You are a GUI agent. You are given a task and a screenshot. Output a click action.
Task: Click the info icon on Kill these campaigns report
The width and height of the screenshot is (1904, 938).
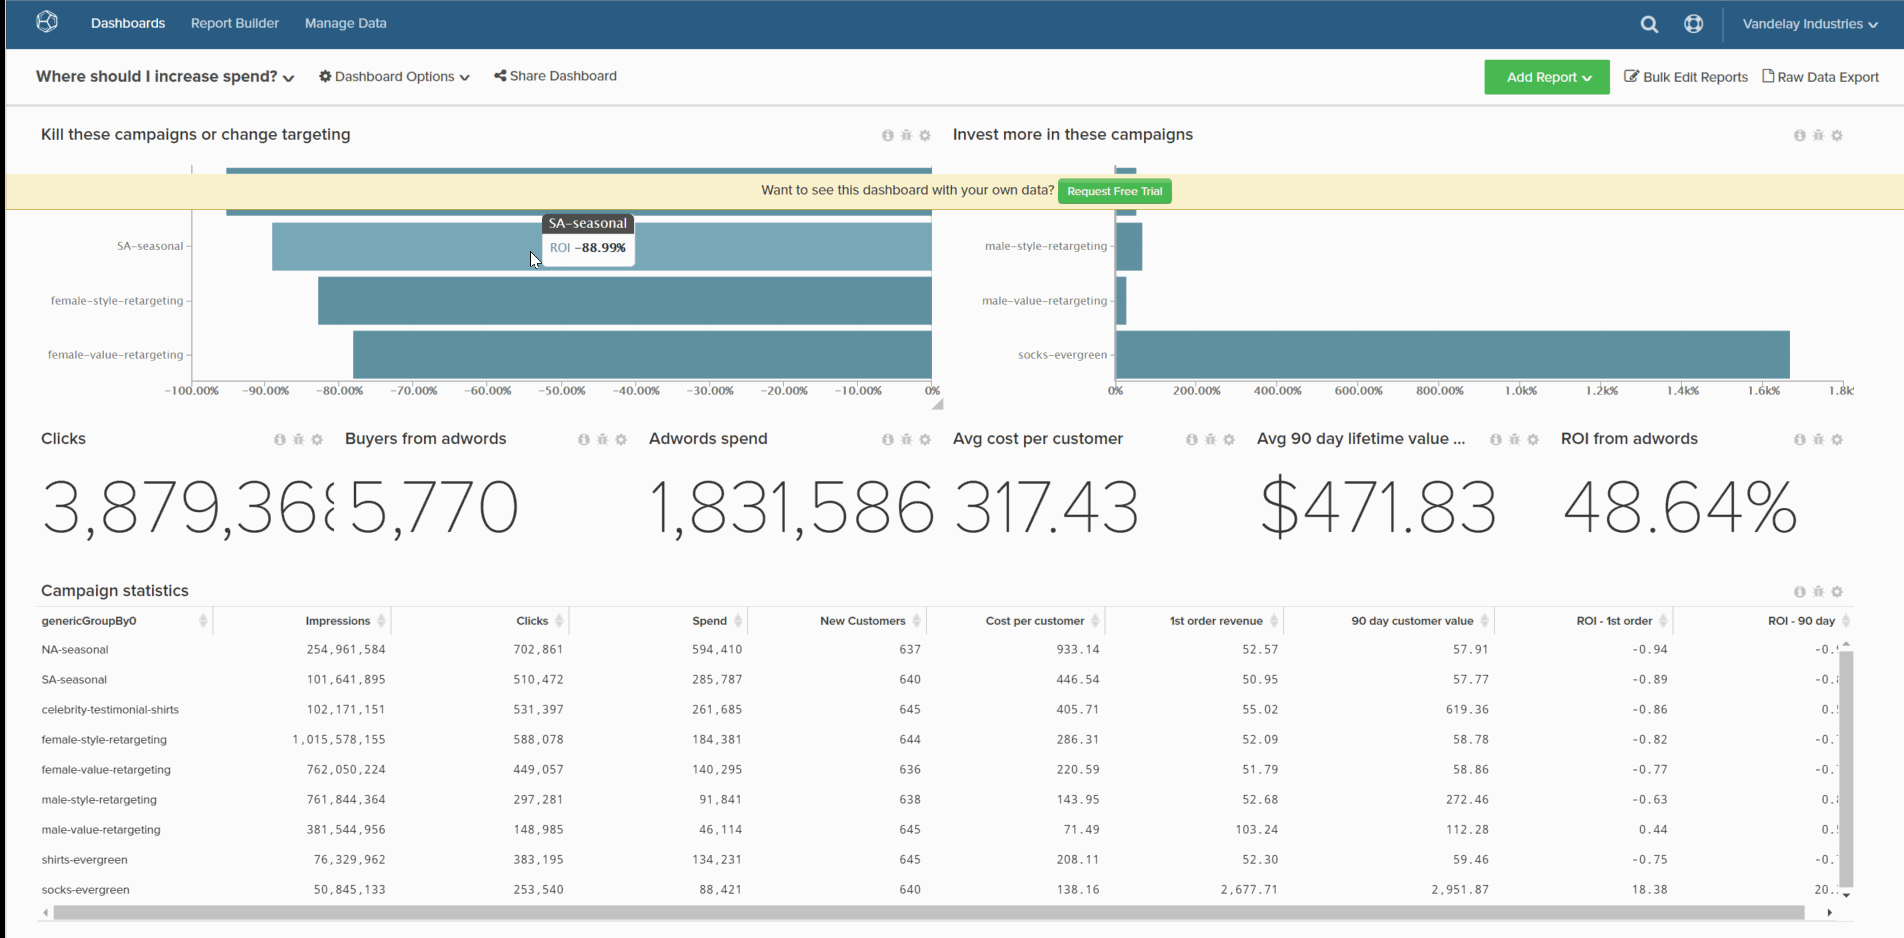pyautogui.click(x=886, y=135)
